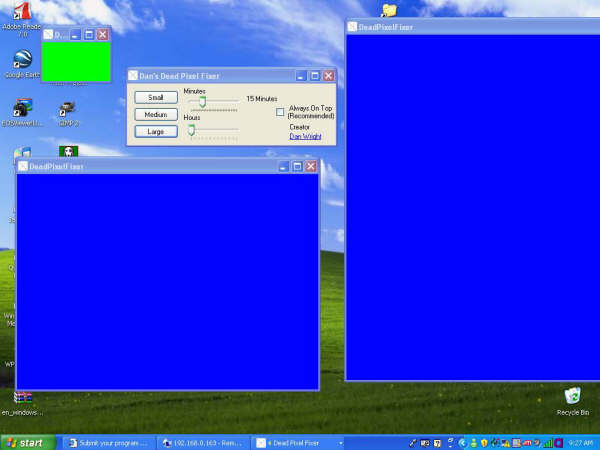Viewport: 600px width, 450px height.
Task: Minimize the middle blue DeadPixelFixer window
Action: click(283, 166)
